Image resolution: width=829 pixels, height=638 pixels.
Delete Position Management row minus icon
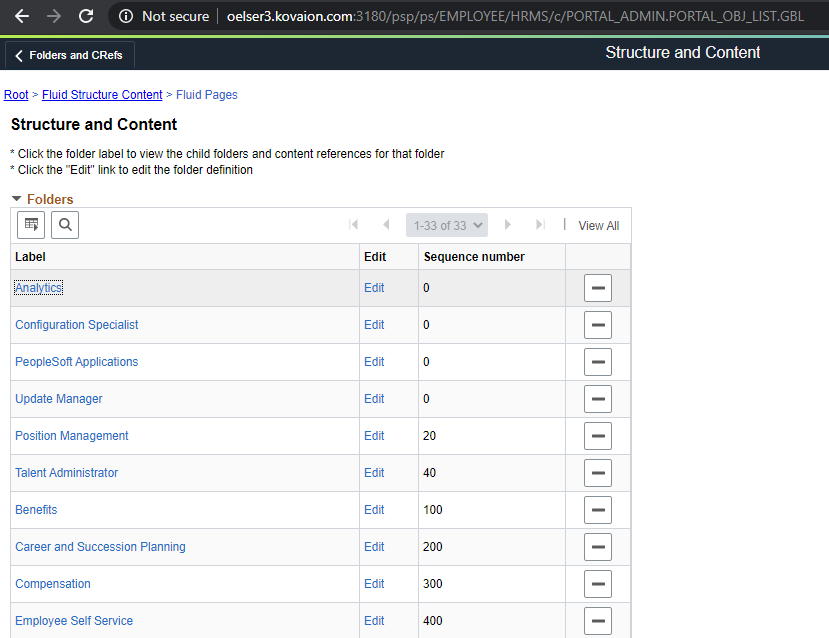point(598,436)
